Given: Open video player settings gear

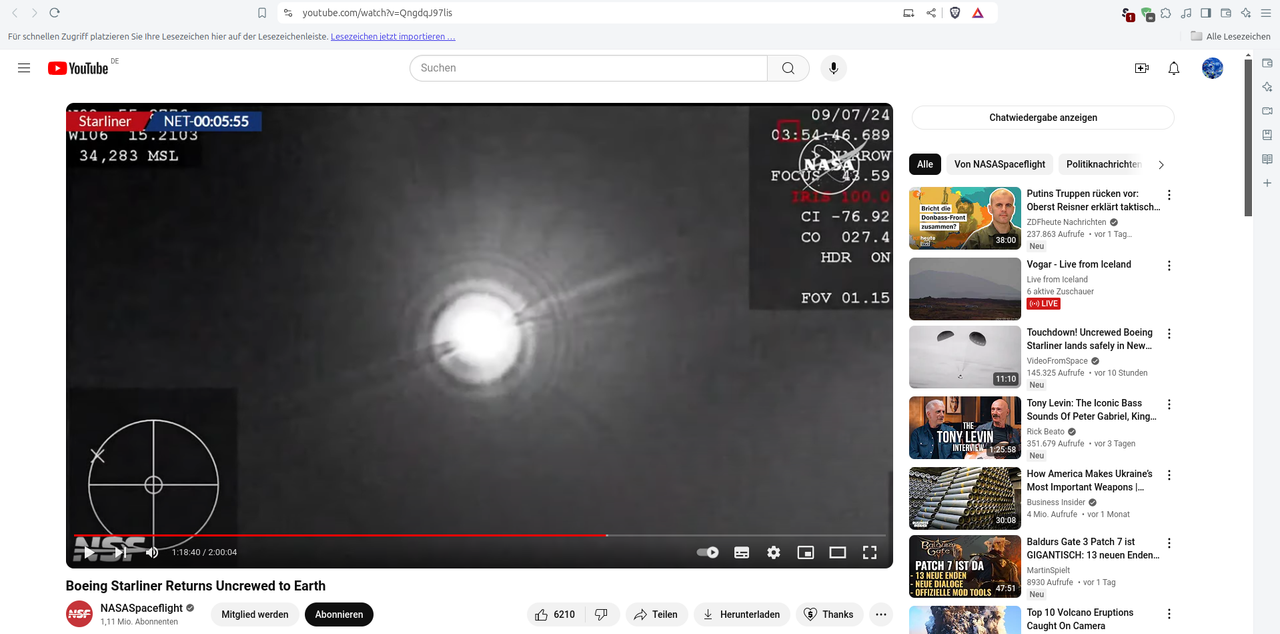Looking at the screenshot, I should pyautogui.click(x=773, y=552).
